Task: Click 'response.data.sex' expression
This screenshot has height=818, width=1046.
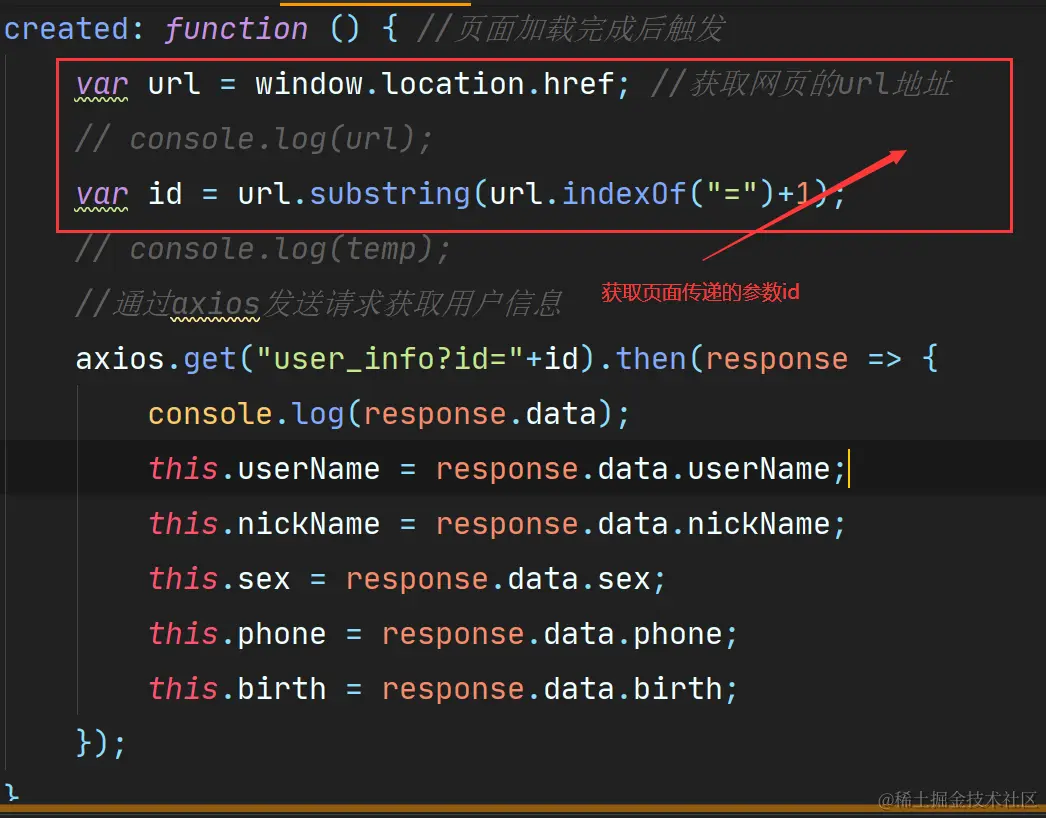Action: pyautogui.click(x=498, y=578)
